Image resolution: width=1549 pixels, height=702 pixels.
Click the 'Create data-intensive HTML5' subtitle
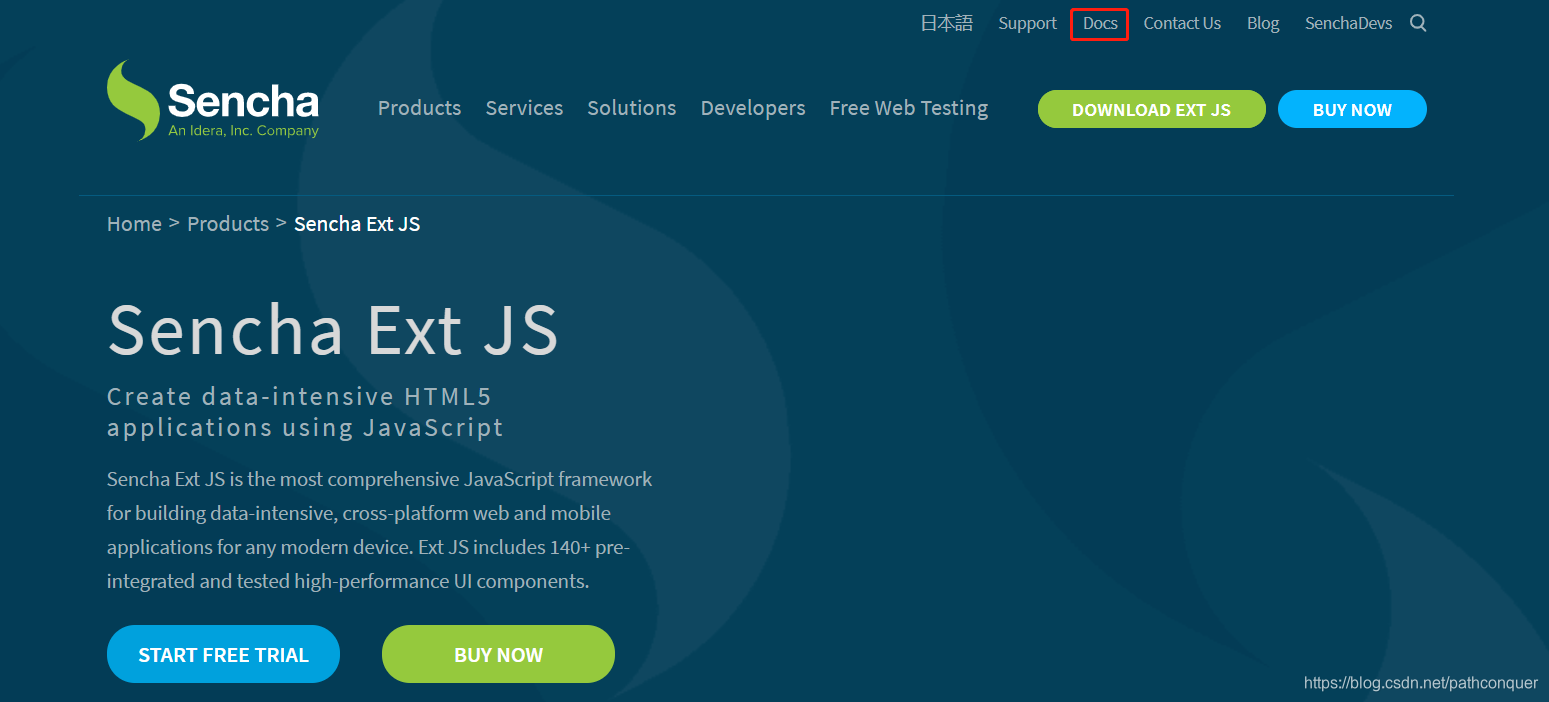pyautogui.click(x=305, y=412)
